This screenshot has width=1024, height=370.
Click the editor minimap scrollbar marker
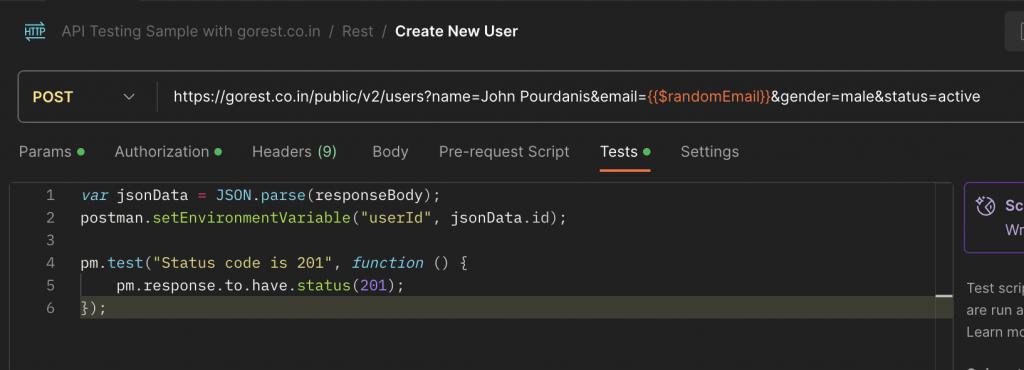point(944,296)
